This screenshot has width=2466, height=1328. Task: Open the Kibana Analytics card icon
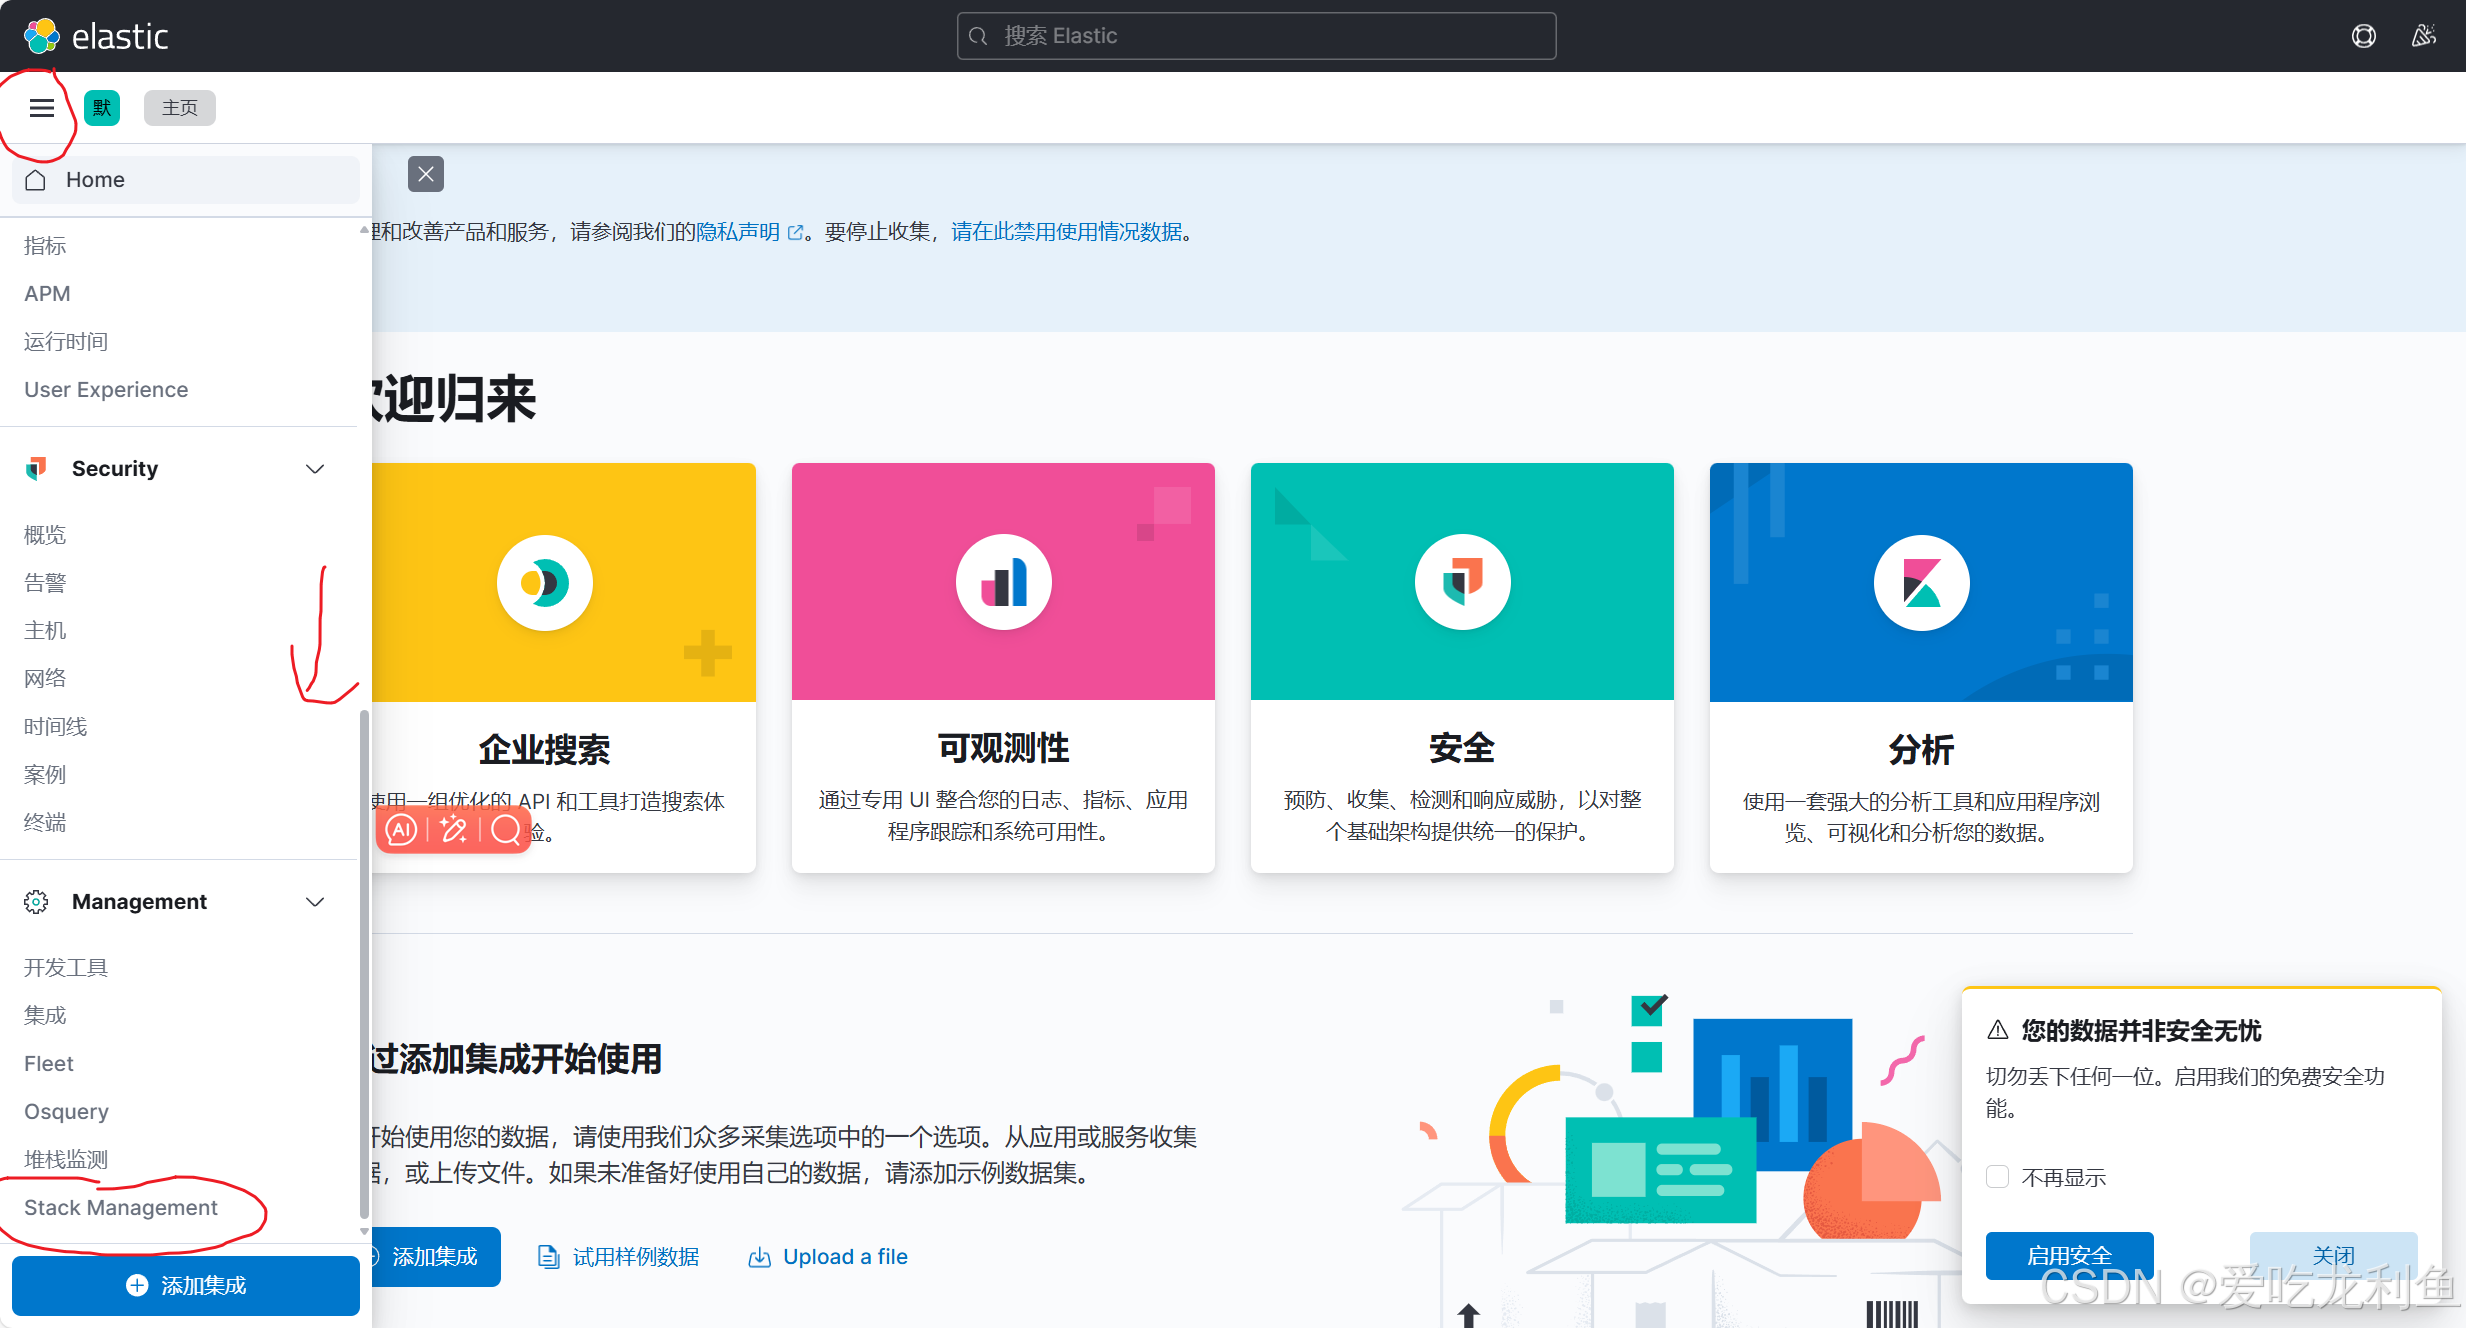pyautogui.click(x=1922, y=583)
